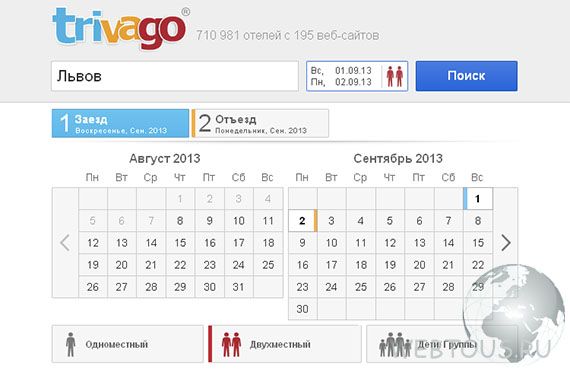Pick September 1 in calendar
Screen dimensions: 570x369
(478, 199)
